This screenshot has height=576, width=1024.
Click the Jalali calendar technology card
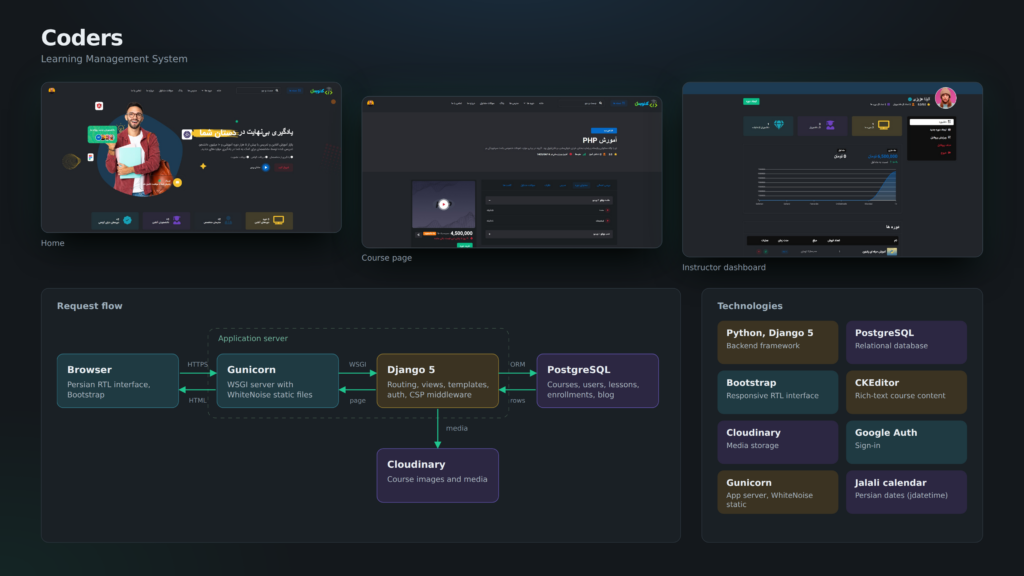[906, 492]
